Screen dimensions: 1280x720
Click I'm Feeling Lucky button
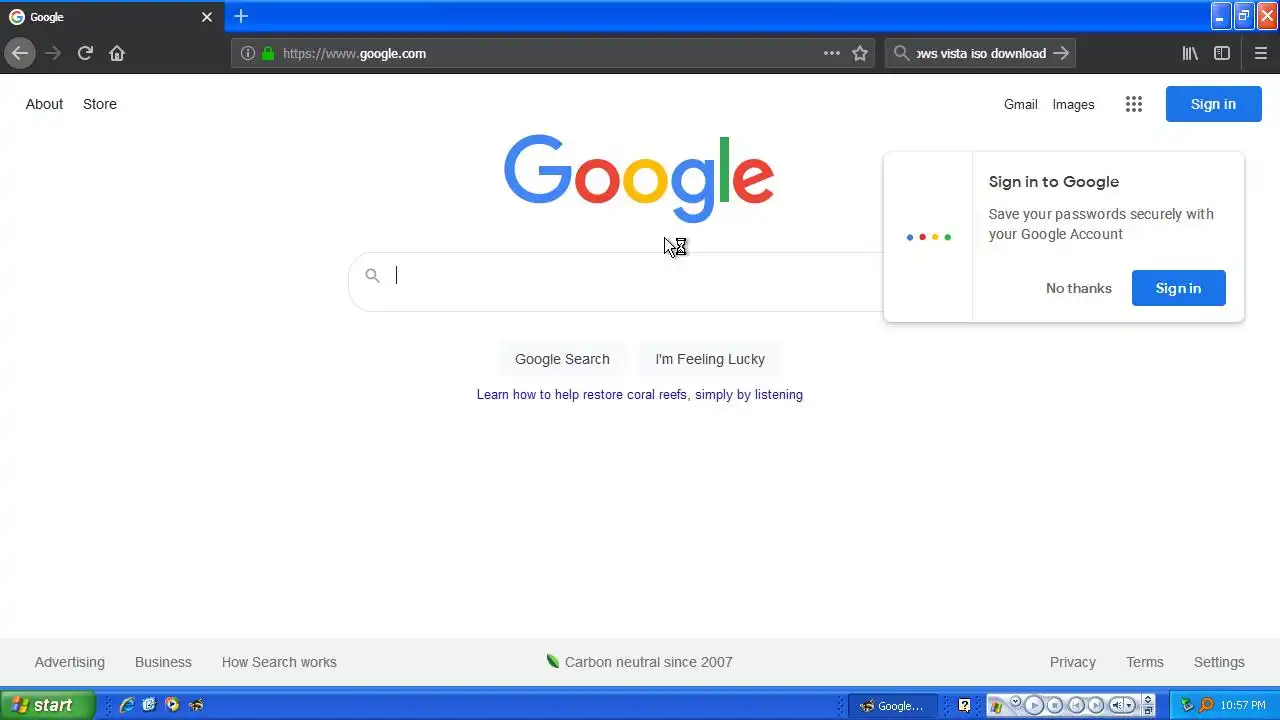click(710, 359)
